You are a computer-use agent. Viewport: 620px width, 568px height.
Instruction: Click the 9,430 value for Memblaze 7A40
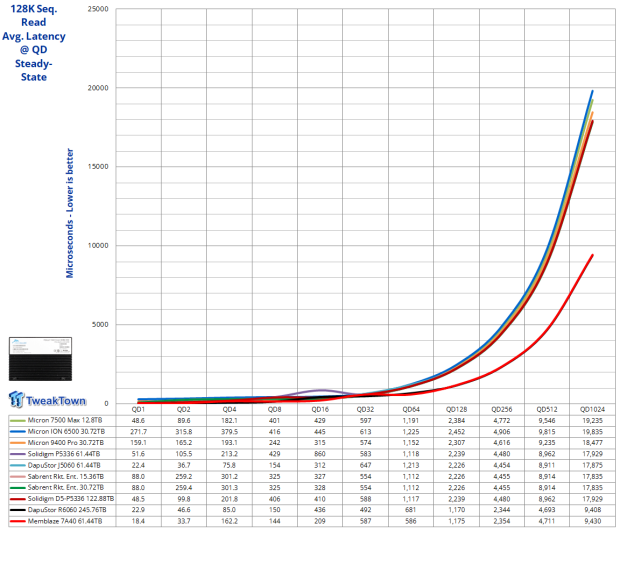592,521
